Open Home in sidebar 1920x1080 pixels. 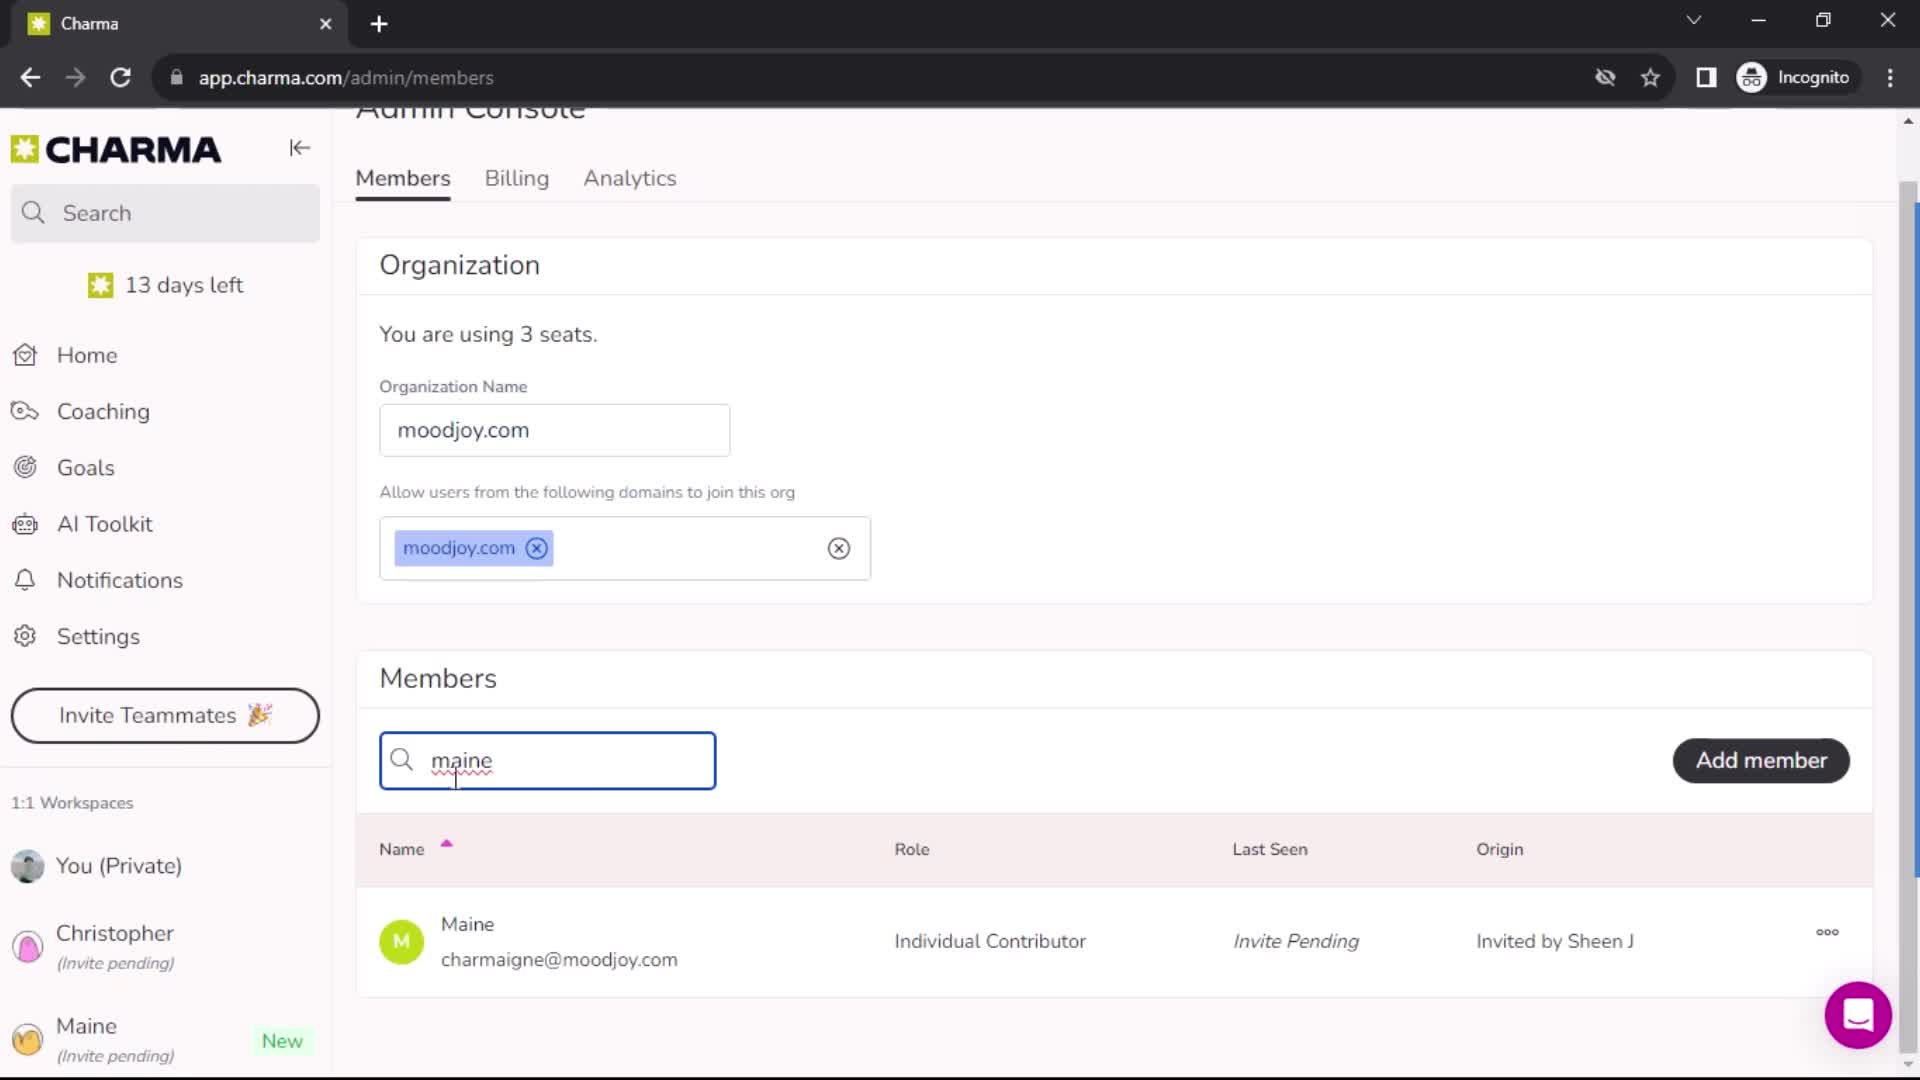point(87,355)
